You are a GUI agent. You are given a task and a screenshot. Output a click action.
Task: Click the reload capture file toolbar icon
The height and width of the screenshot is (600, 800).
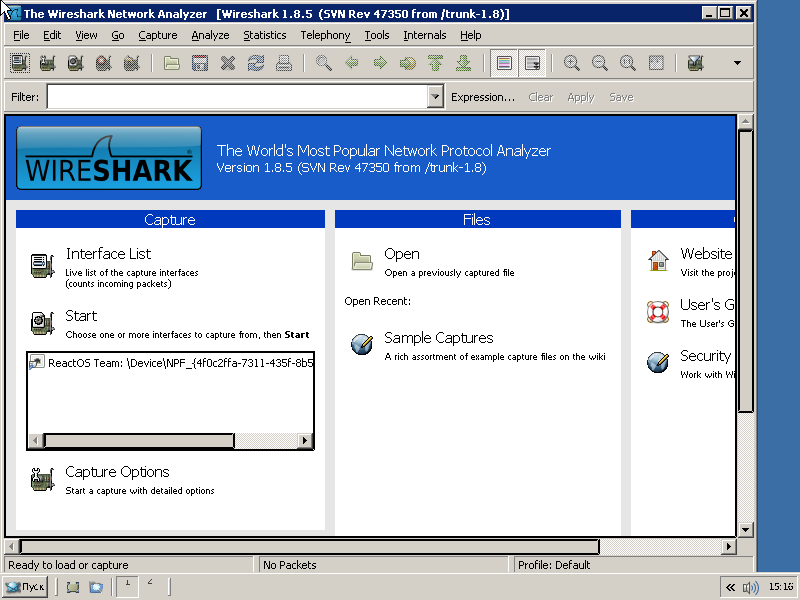[256, 63]
